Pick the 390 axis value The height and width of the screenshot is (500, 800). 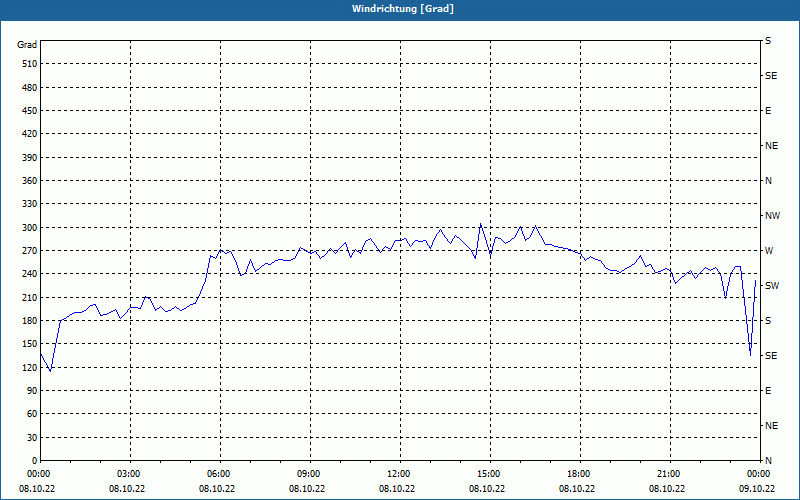(x=30, y=157)
